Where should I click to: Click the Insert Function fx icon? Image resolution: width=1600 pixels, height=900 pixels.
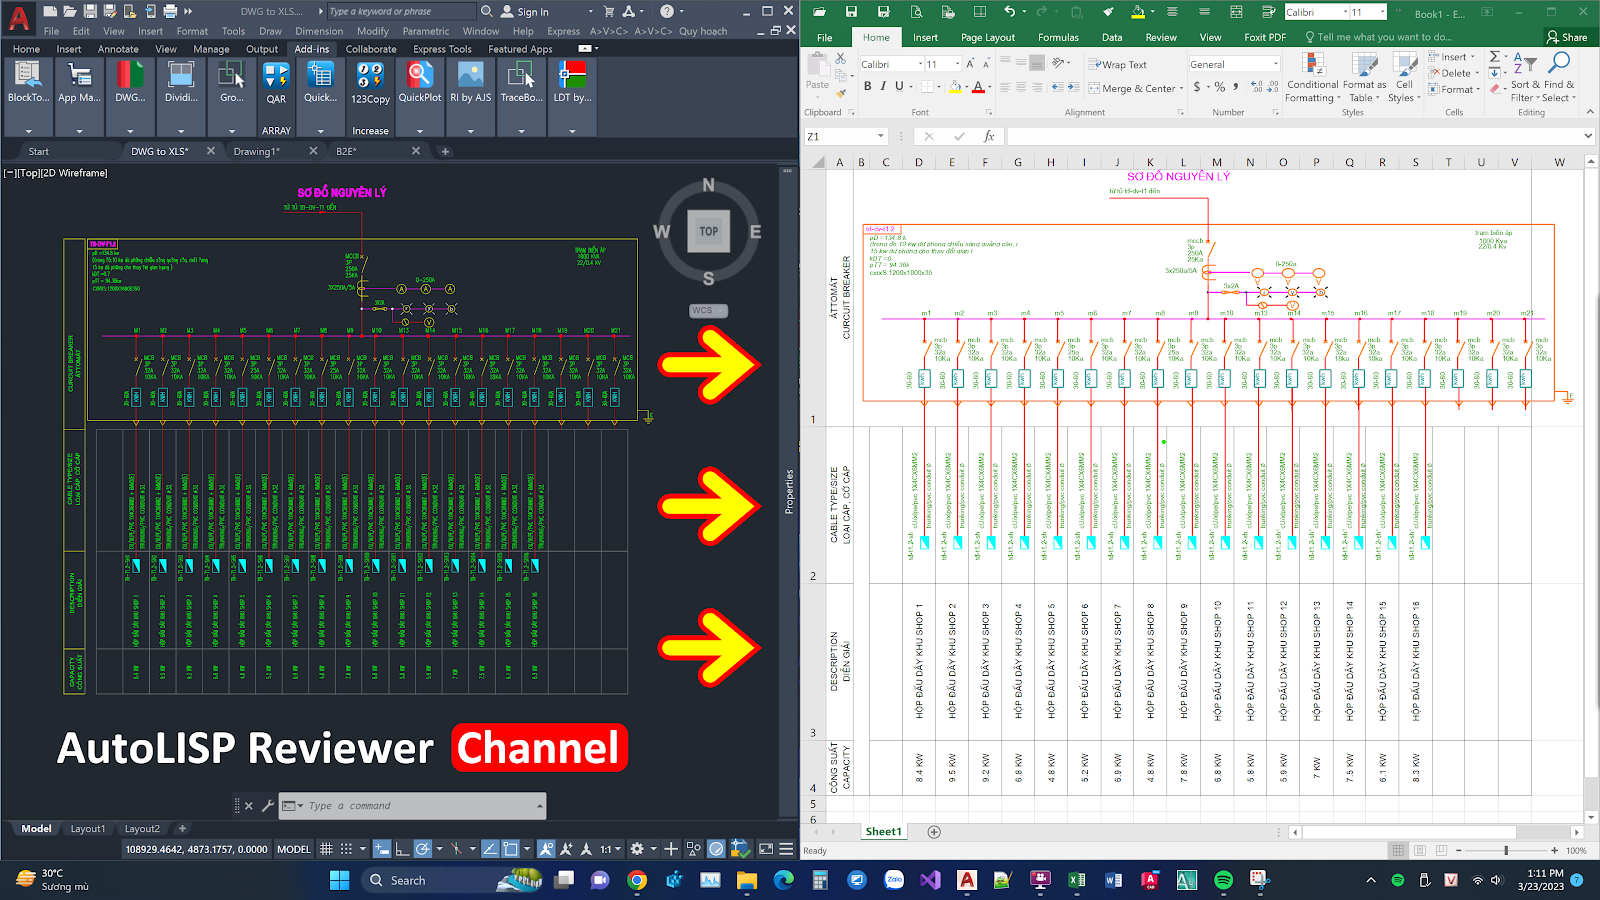click(989, 136)
